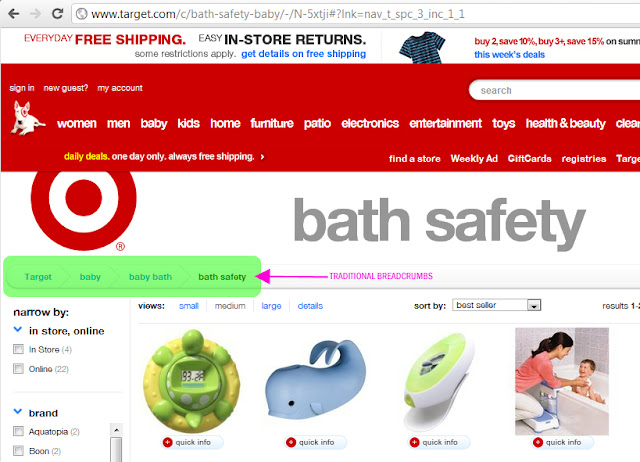Image resolution: width=640 pixels, height=462 pixels.
Task: Click the browser forward arrow
Action: [36, 14]
